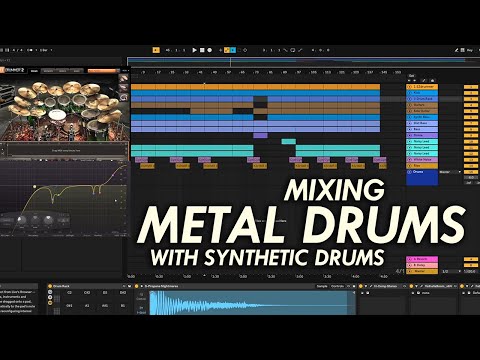Viewport: 480px width, 360px height.
Task: Select the Dist Bass track header
Action: click(x=422, y=123)
